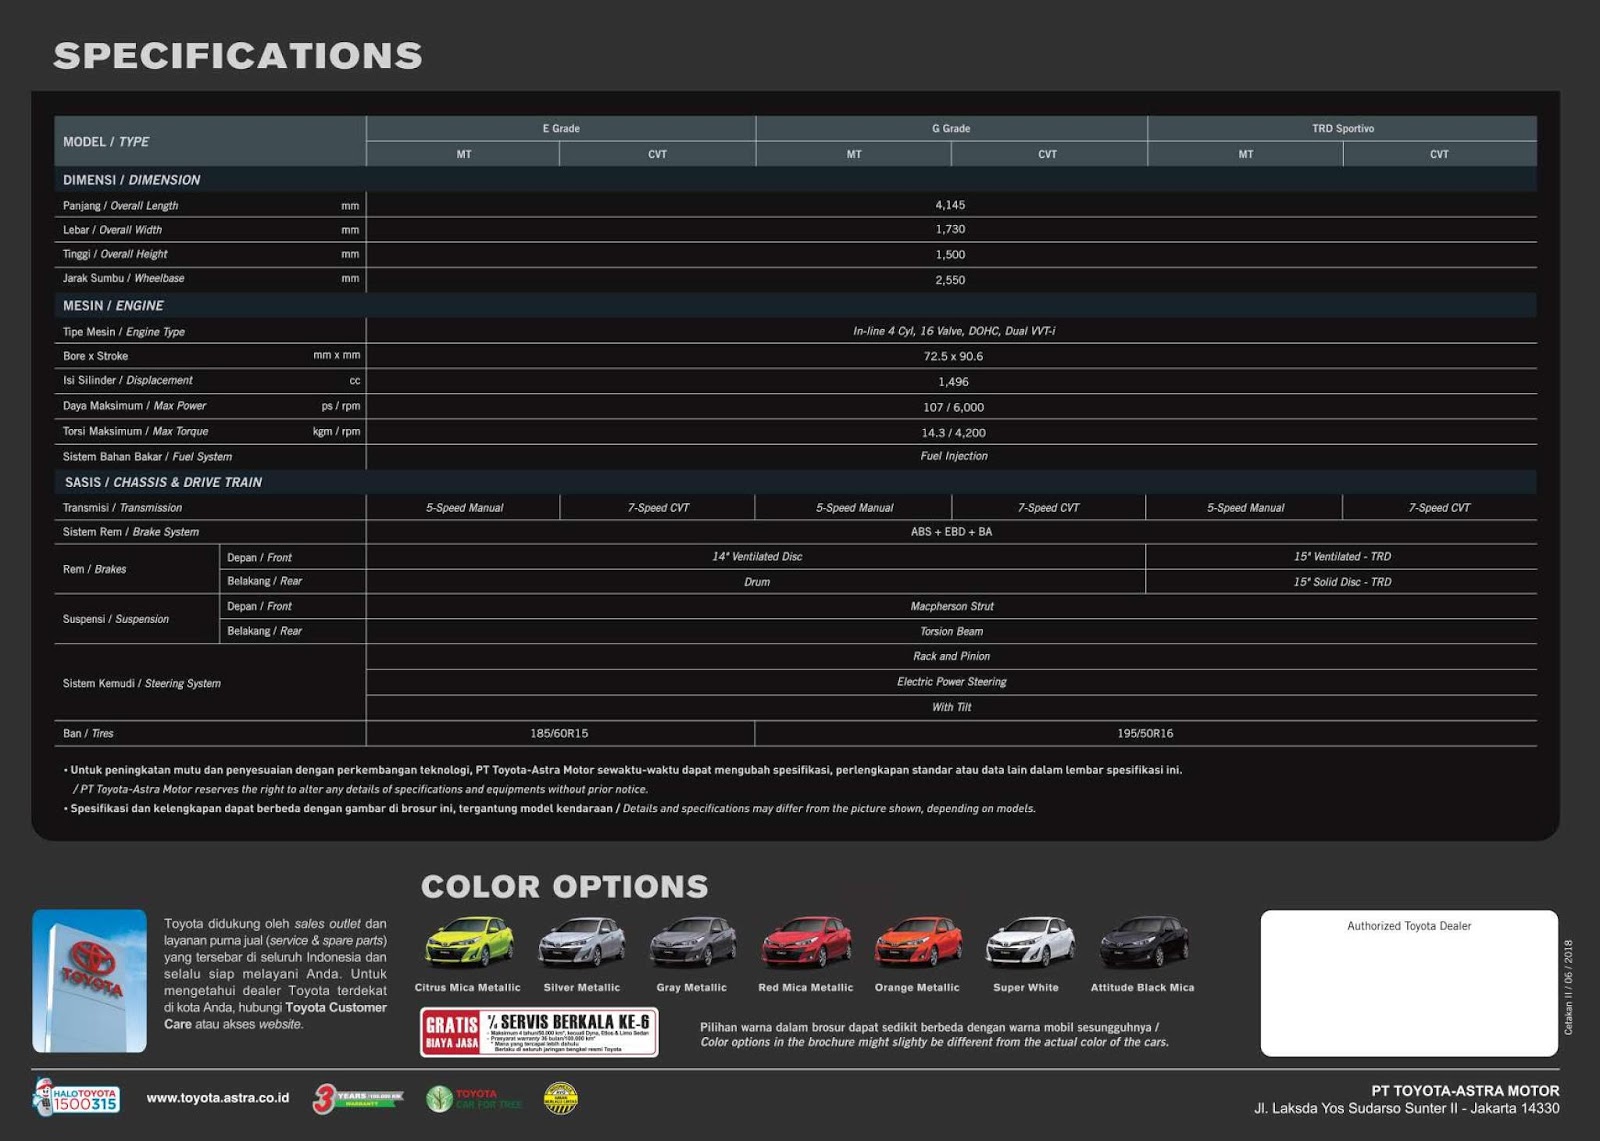Click the 14" Ventilated Disc cell

[757, 557]
